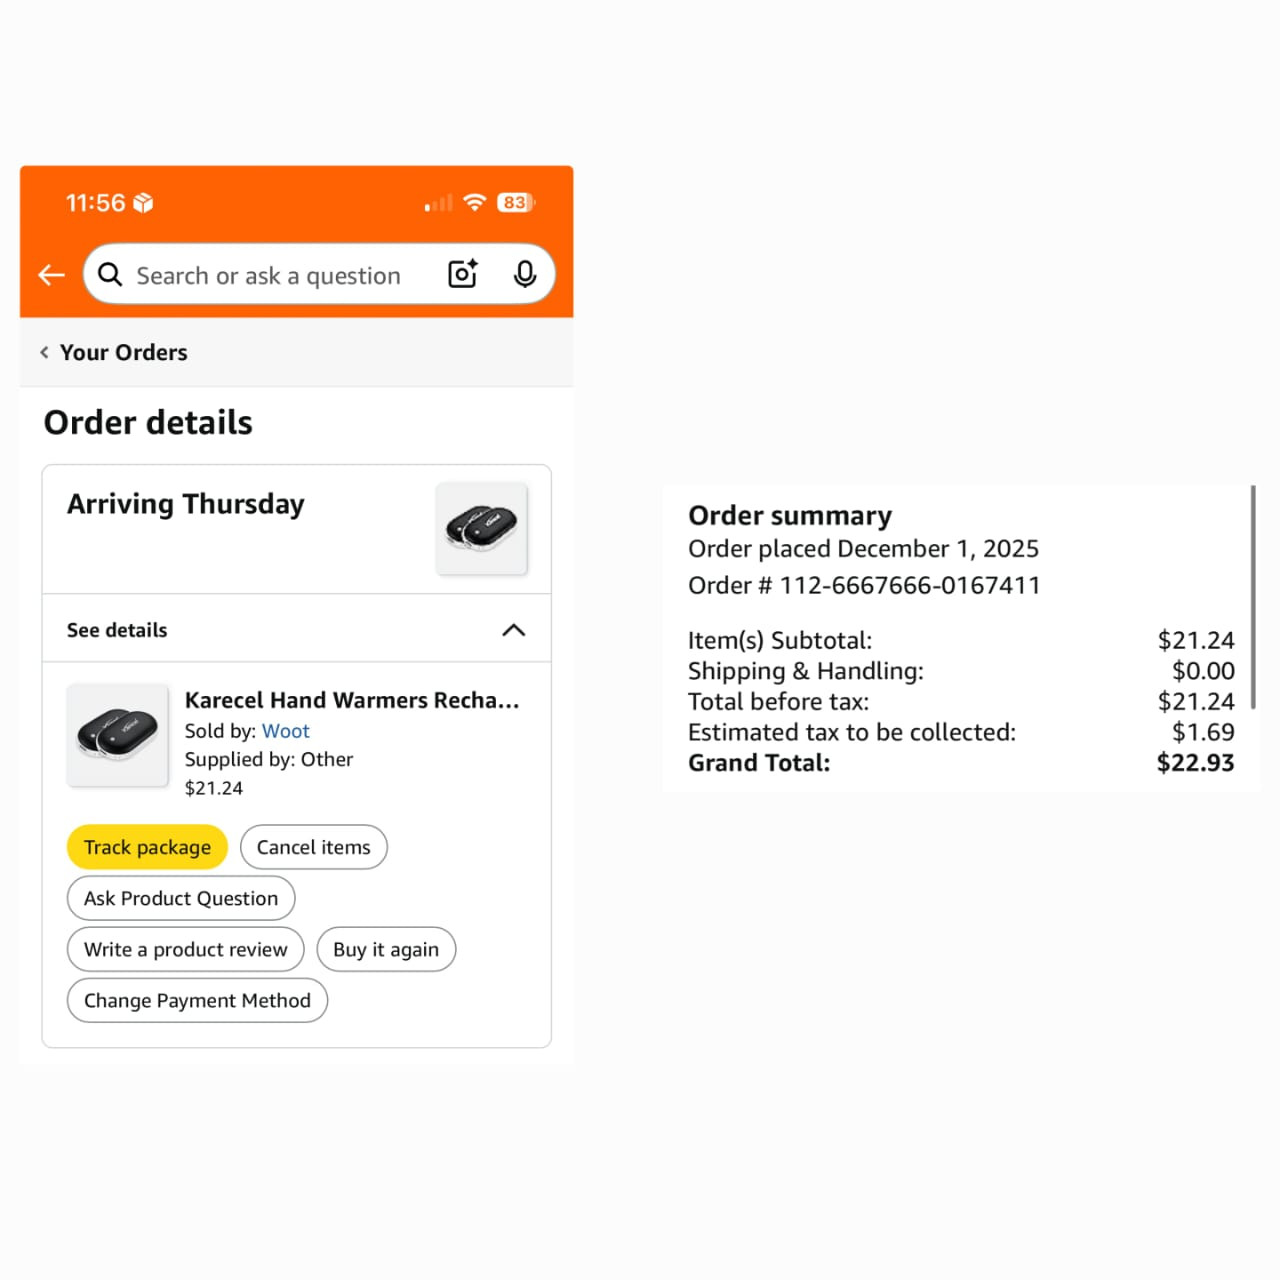Click the Order summary scrollbar
1280x1280 pixels.
click(x=1252, y=598)
